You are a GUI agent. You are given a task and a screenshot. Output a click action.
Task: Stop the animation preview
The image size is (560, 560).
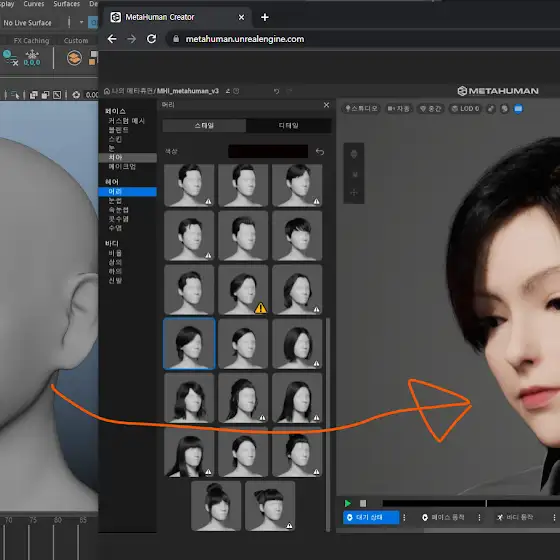pyautogui.click(x=363, y=503)
